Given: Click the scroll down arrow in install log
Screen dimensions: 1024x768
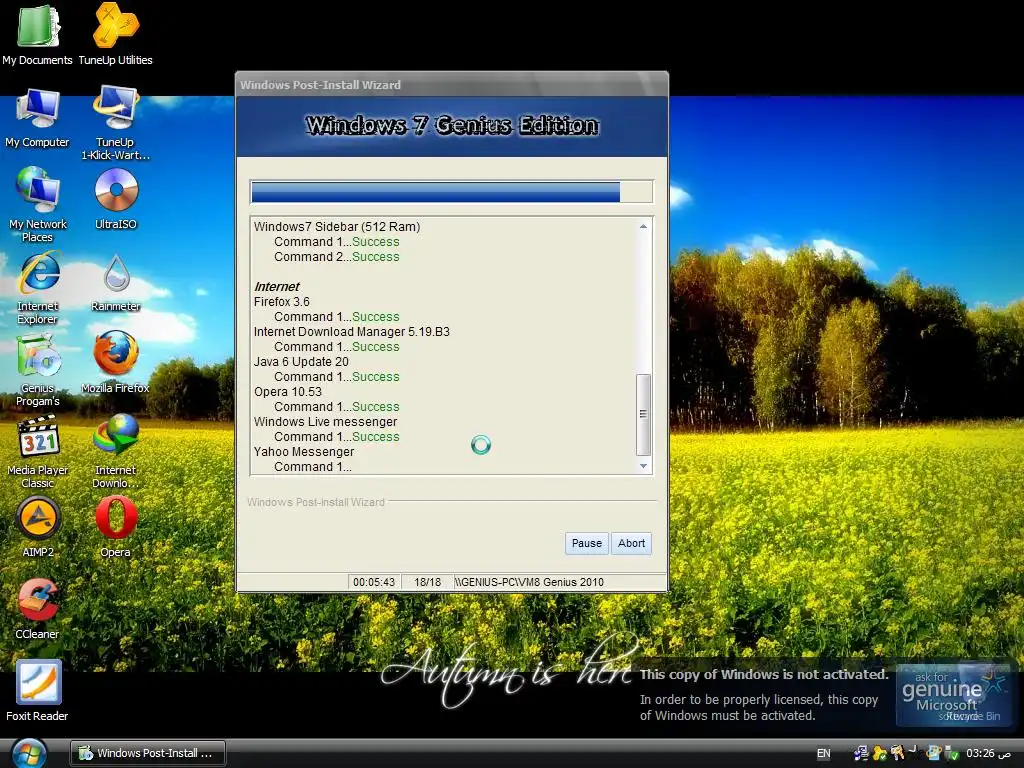Looking at the screenshot, I should 643,466.
